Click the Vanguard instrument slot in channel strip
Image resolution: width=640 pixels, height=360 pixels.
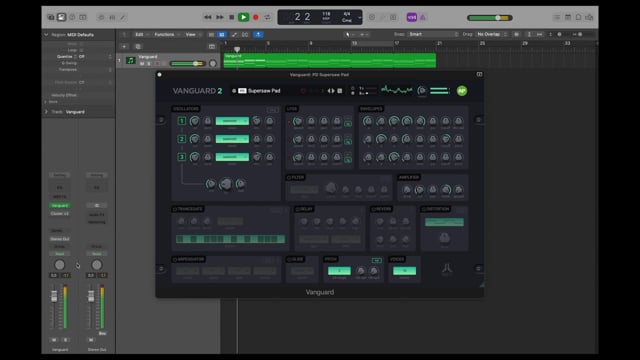point(60,205)
